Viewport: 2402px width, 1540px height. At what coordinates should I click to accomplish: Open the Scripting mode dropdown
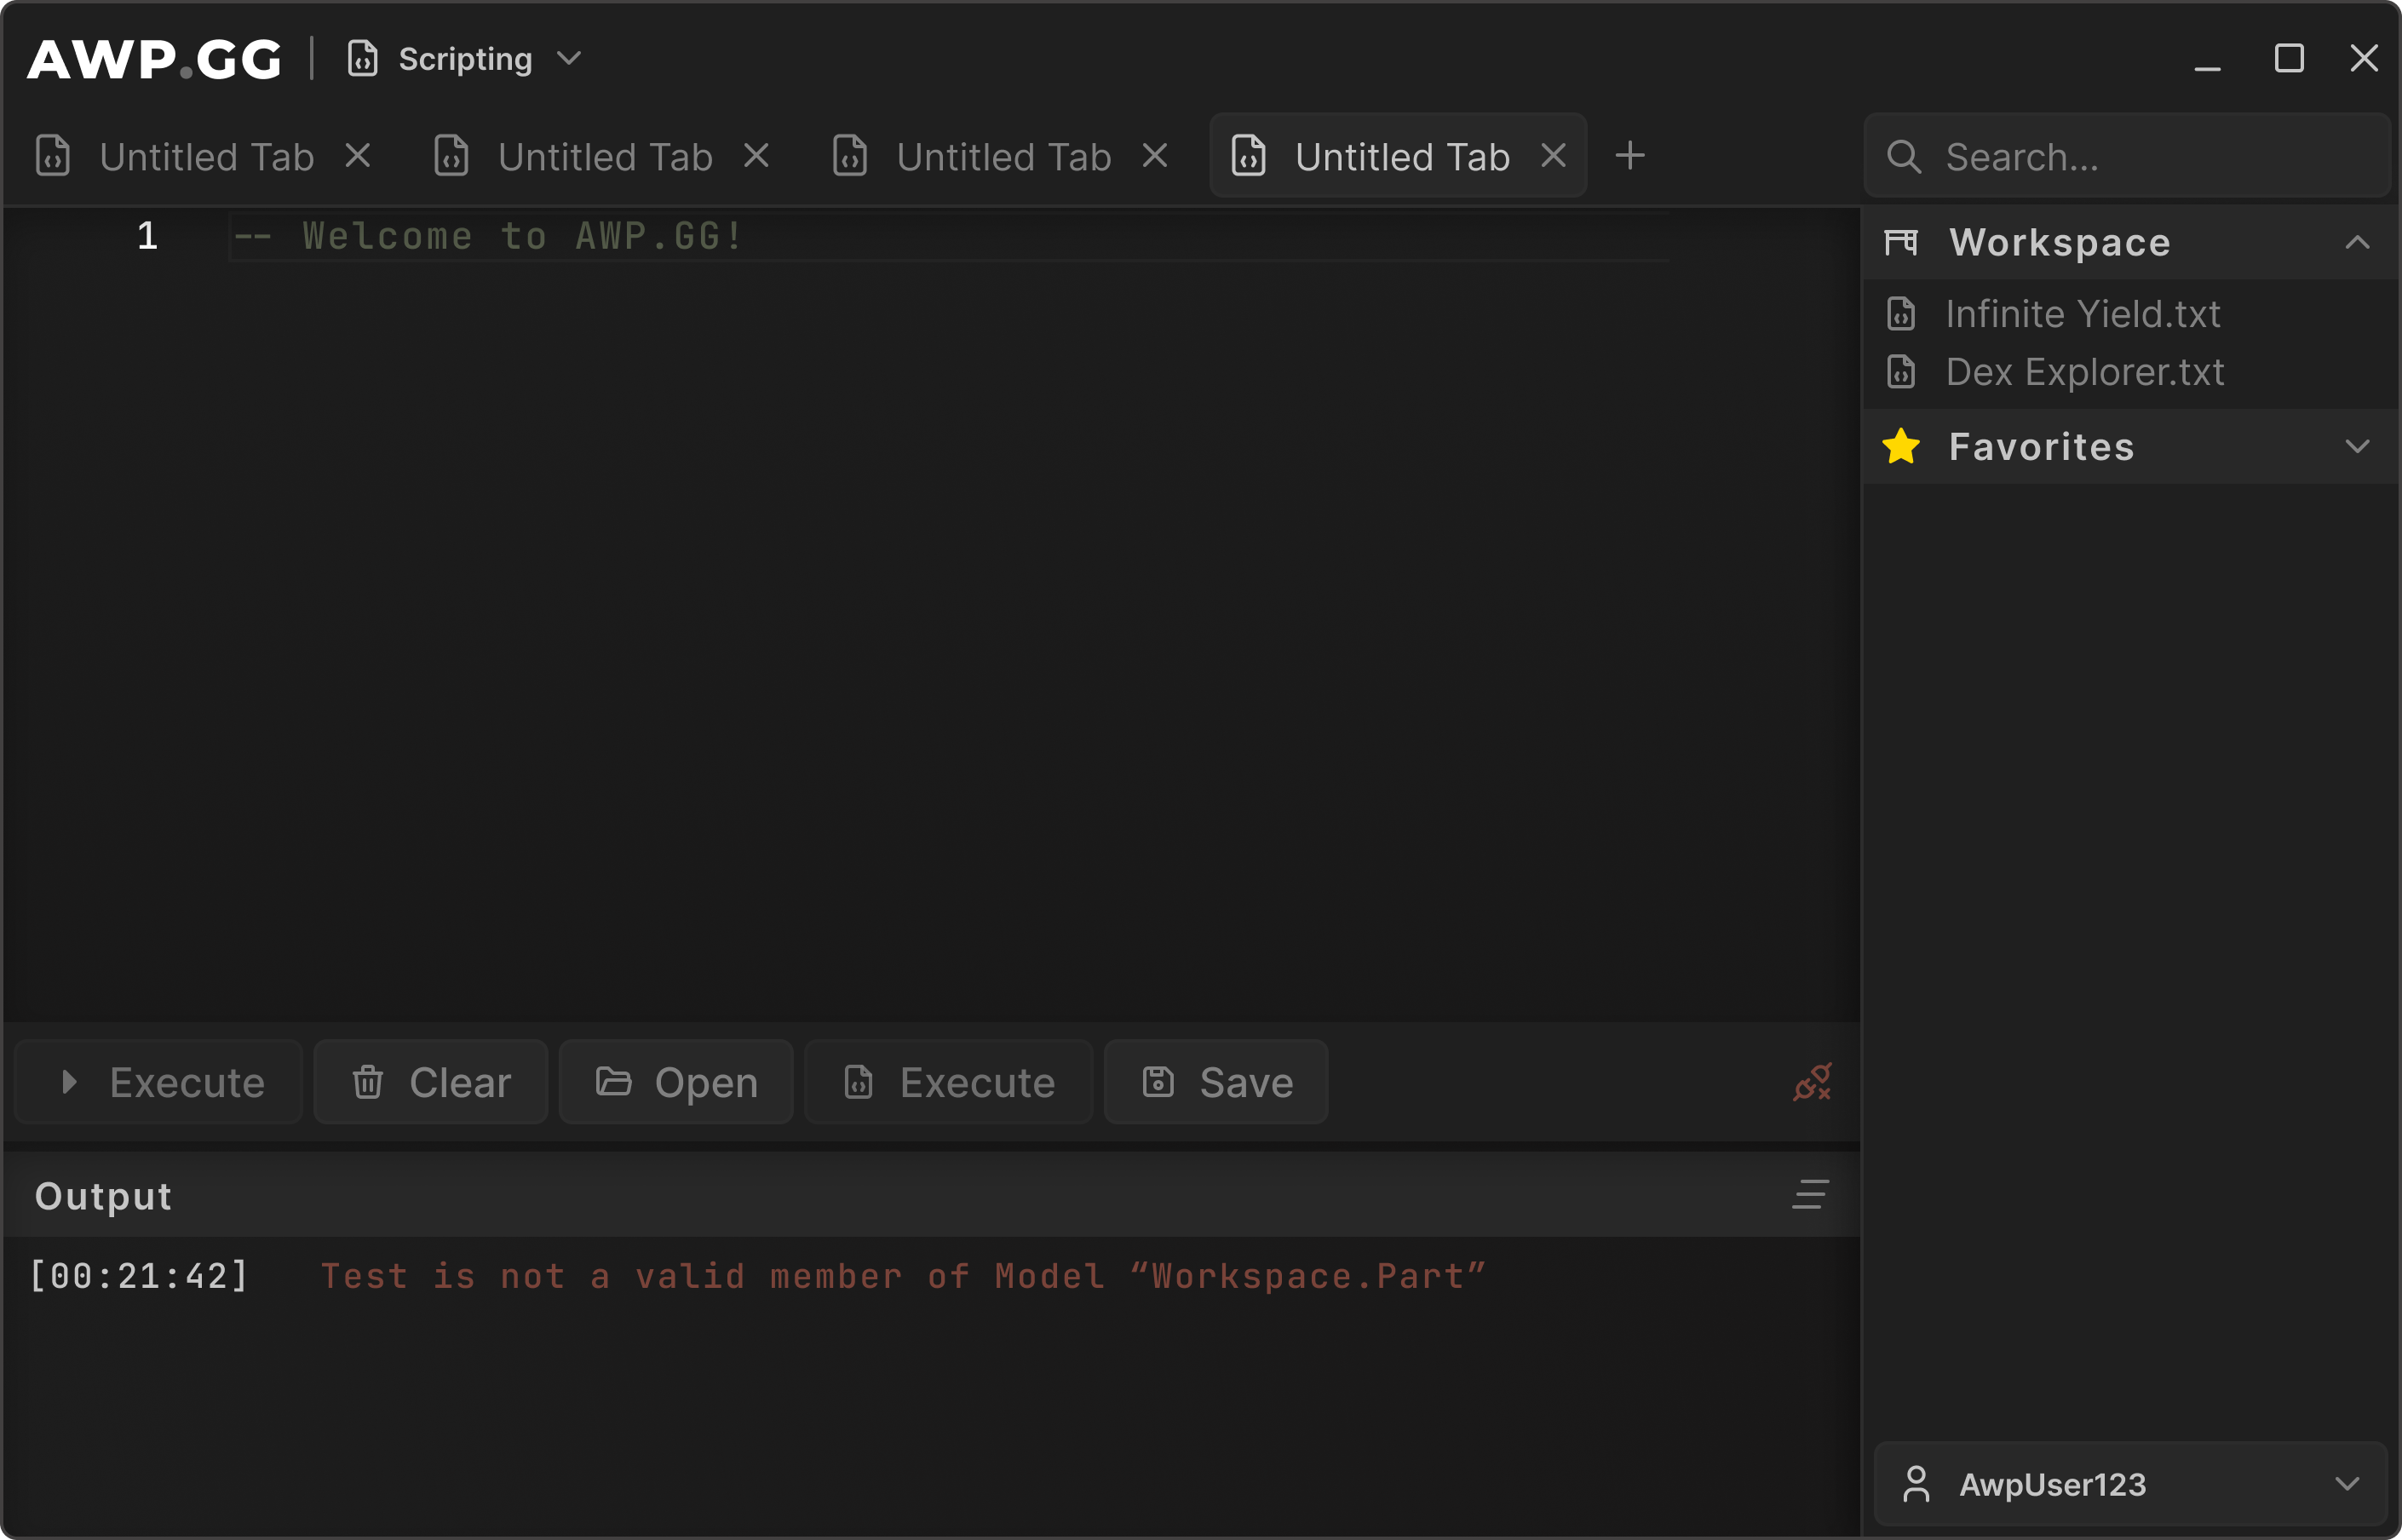click(x=568, y=58)
